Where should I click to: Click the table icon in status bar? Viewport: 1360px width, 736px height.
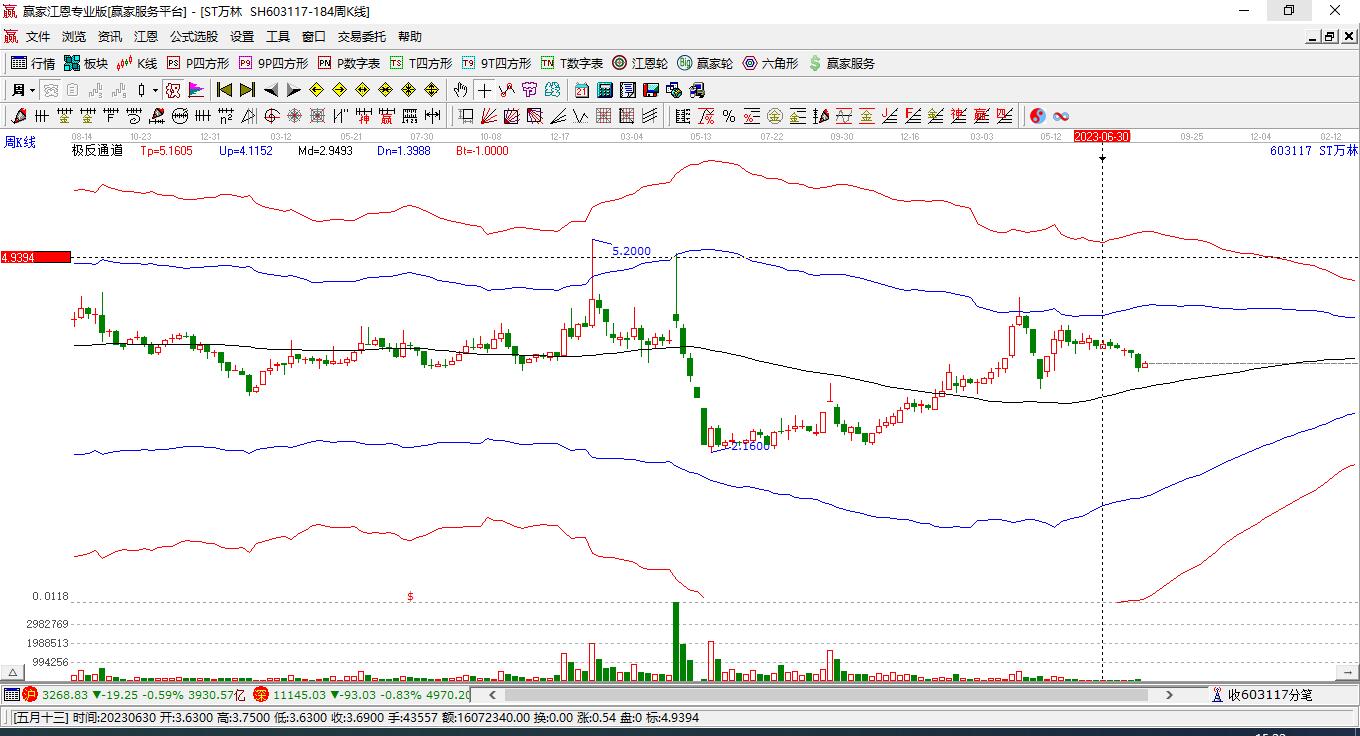pyautogui.click(x=11, y=694)
